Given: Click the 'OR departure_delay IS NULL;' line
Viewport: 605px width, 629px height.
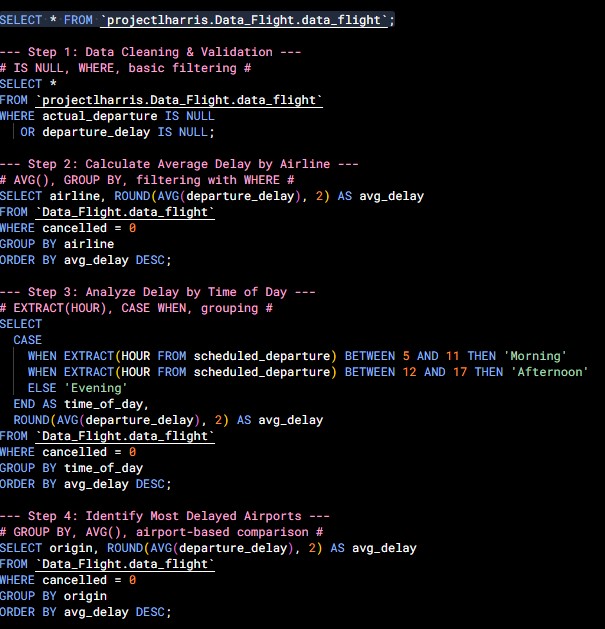Looking at the screenshot, I should click(117, 132).
